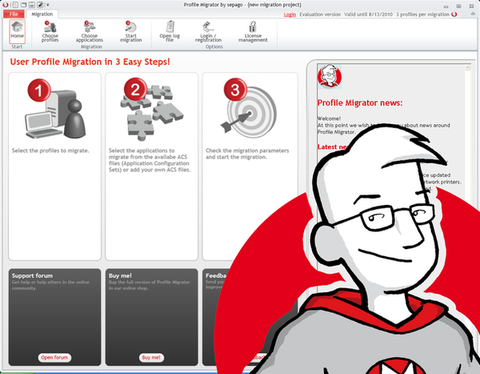This screenshot has height=374, width=480.
Task: Click the small mascot avatar in news panel
Action: pyautogui.click(x=329, y=76)
